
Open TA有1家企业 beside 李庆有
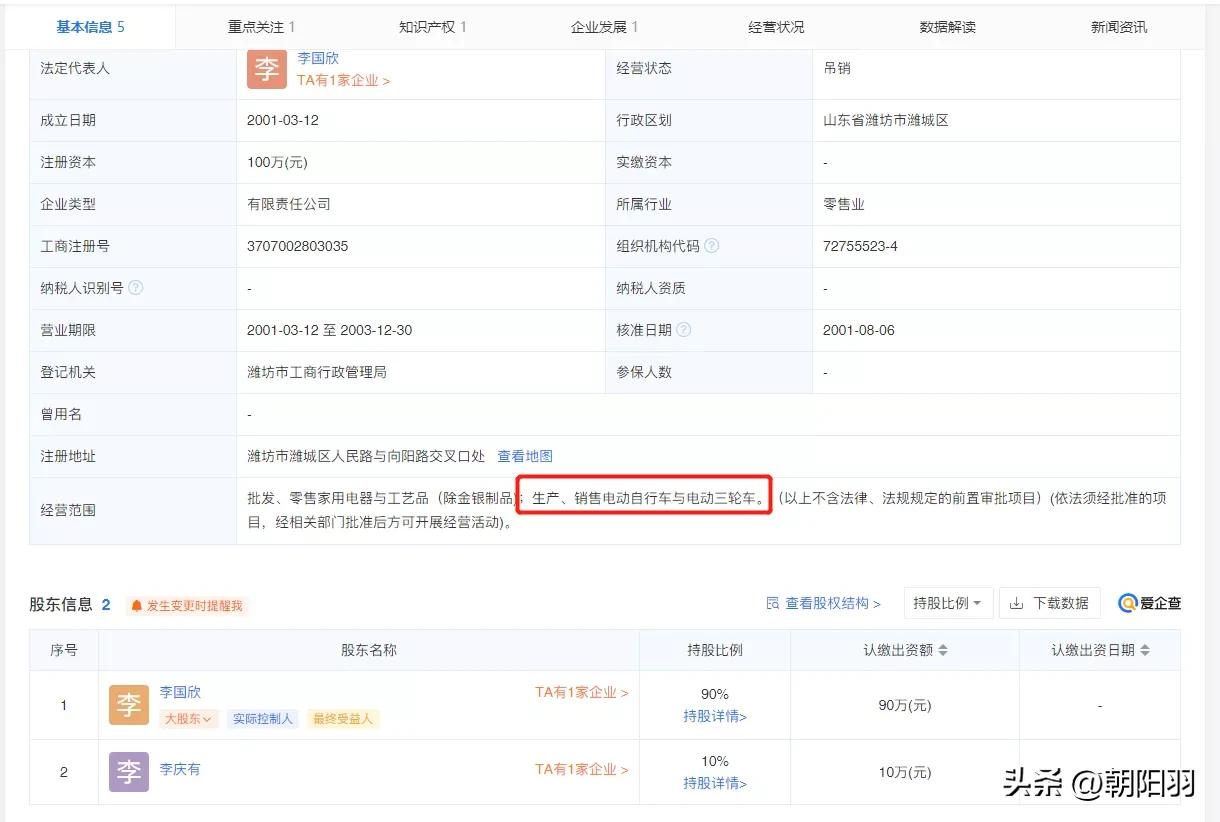coord(580,770)
